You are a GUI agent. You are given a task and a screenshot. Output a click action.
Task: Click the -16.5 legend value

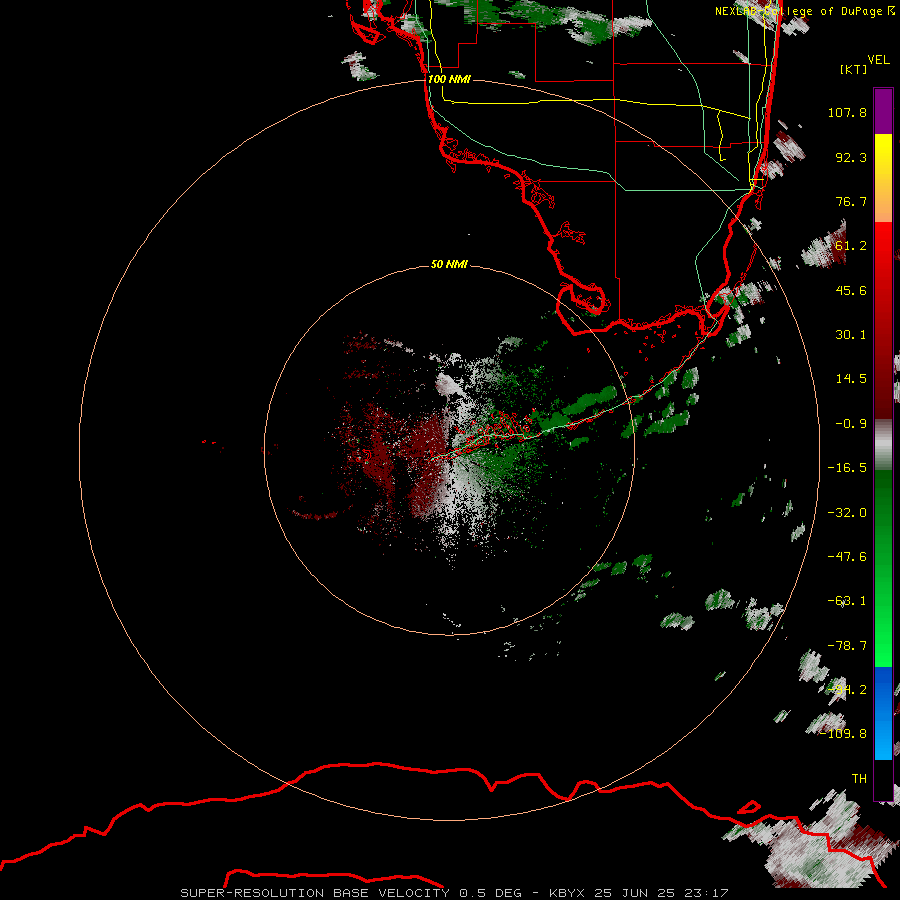(847, 468)
